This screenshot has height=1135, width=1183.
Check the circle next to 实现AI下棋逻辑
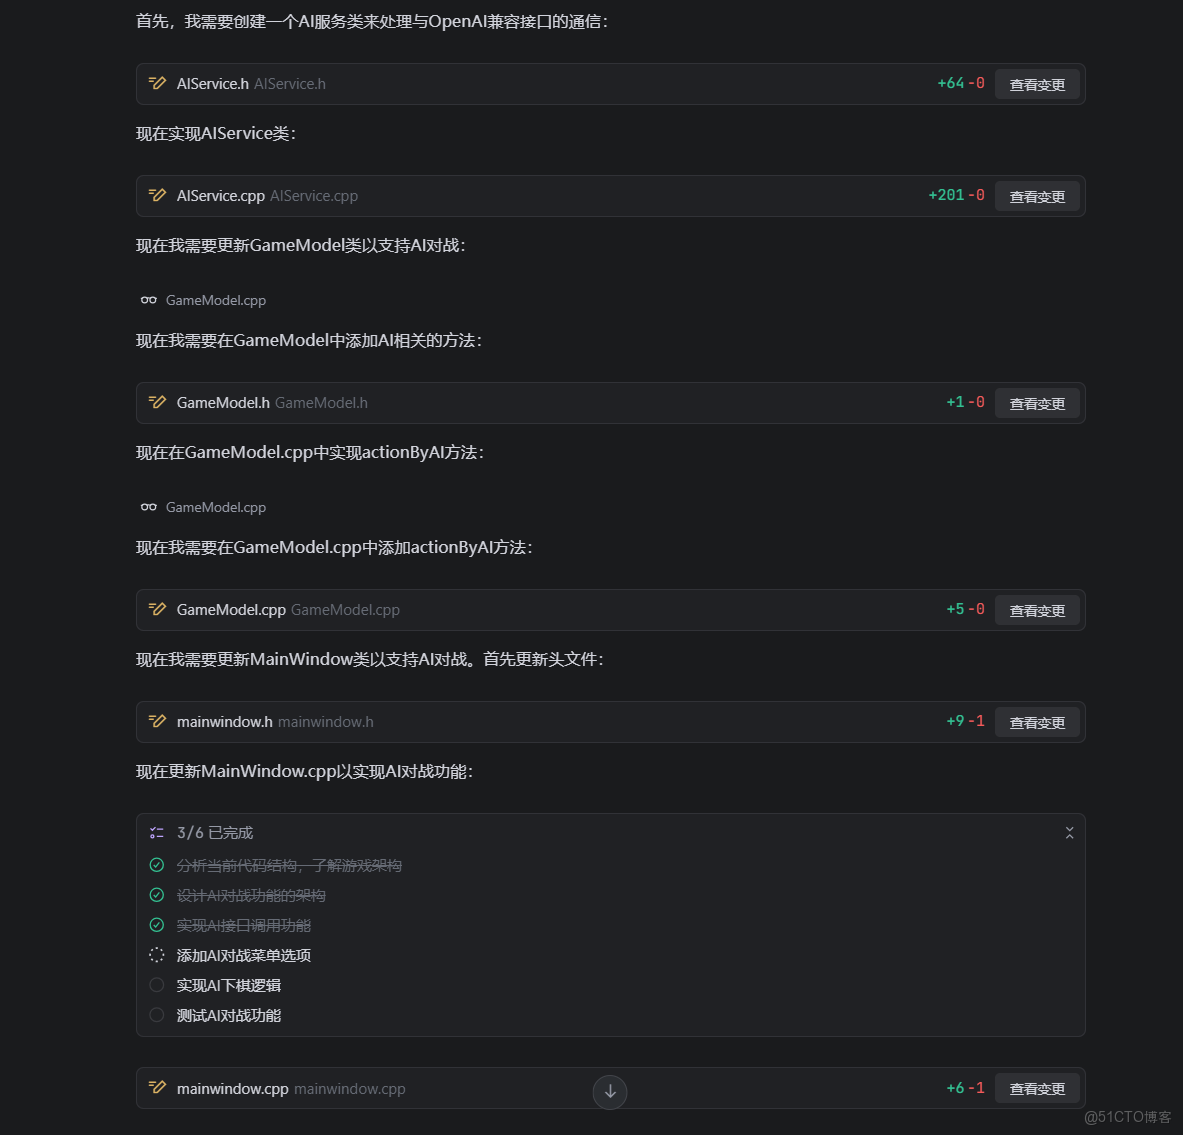click(156, 985)
